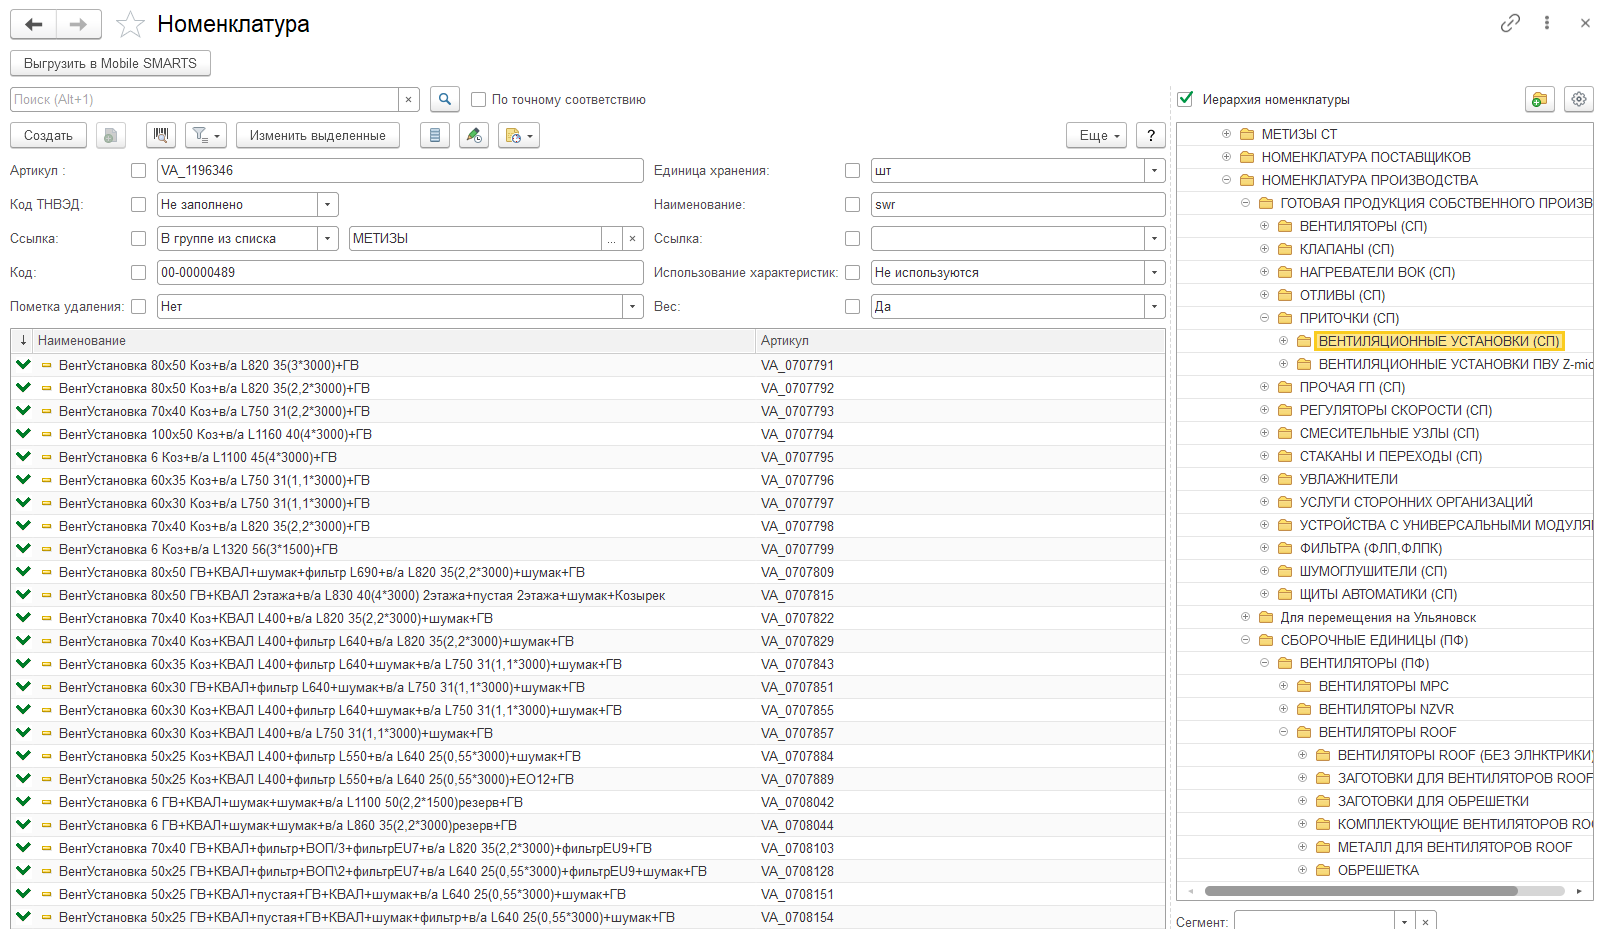Click the 'Создать' button
Screen dimensions: 1597x929
tap(48, 135)
